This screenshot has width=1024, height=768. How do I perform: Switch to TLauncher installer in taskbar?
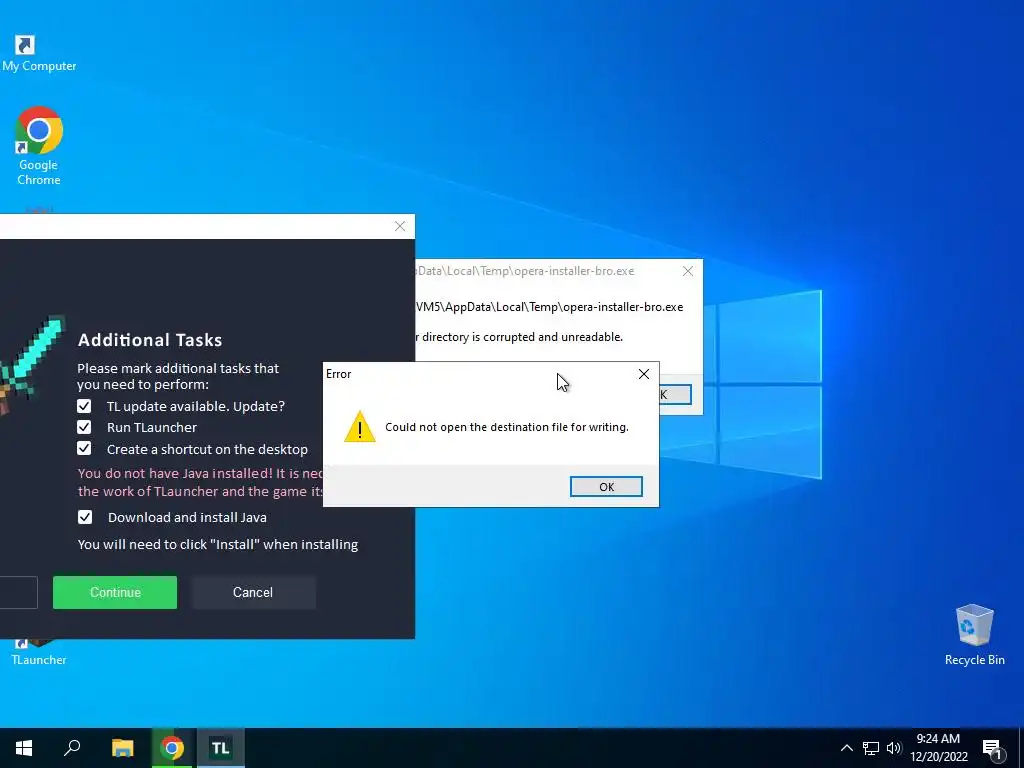click(x=220, y=748)
